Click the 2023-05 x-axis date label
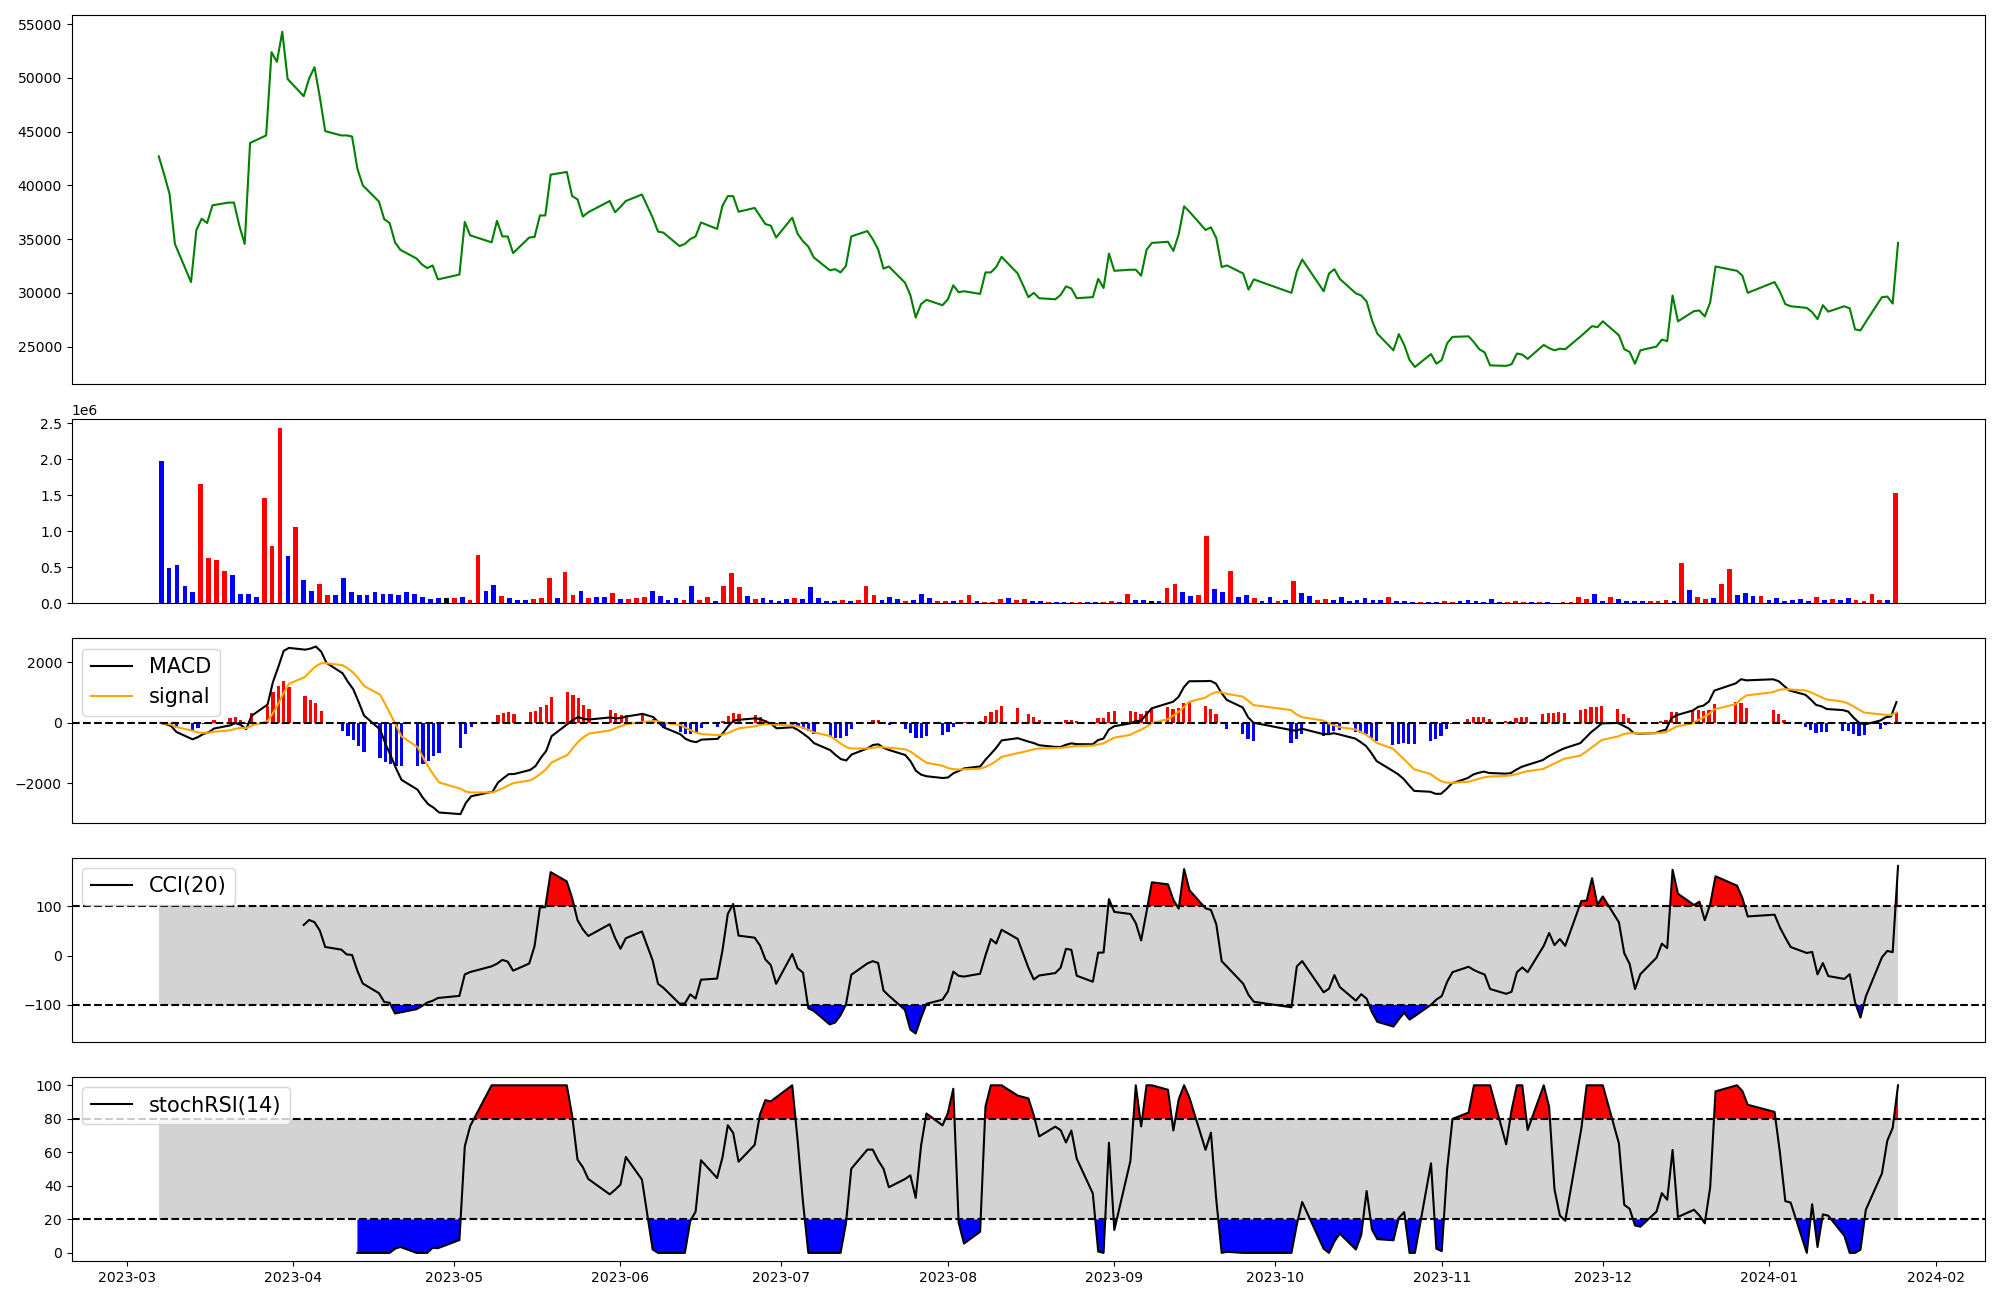This screenshot has height=1300, width=2000. coord(455,1277)
